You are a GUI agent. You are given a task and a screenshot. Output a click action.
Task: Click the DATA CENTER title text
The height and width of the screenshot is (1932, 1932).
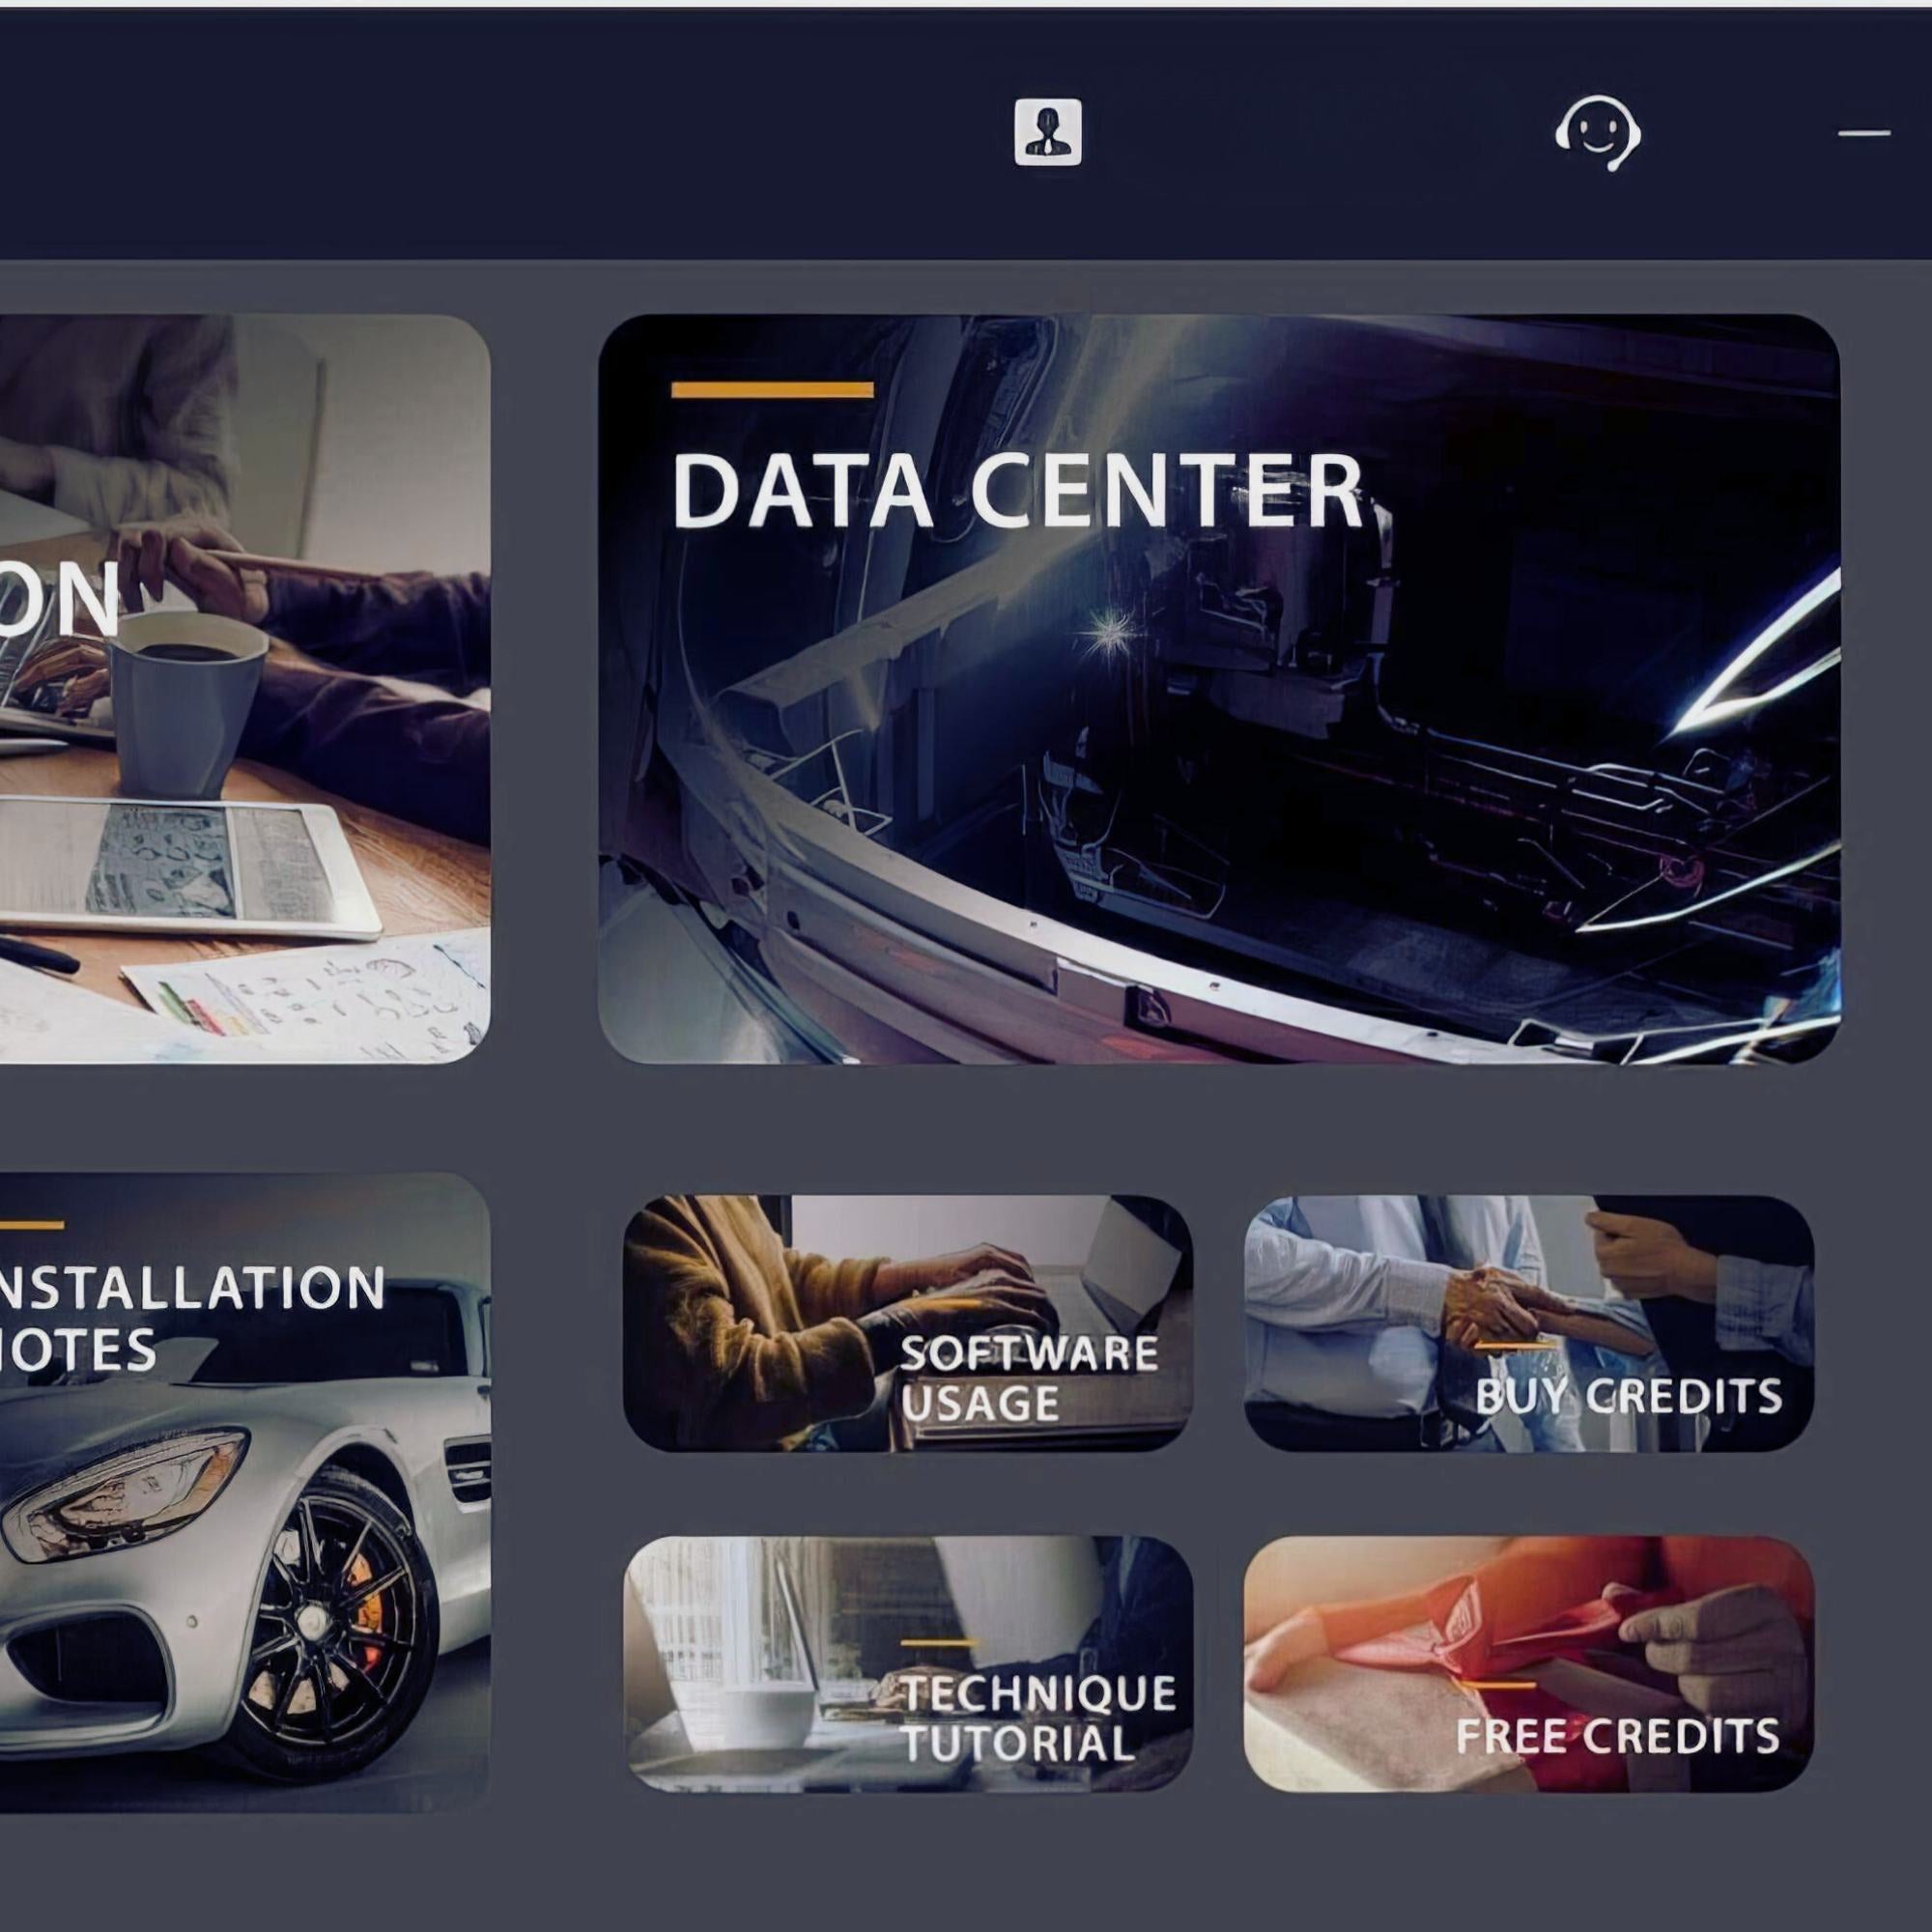(1018, 491)
